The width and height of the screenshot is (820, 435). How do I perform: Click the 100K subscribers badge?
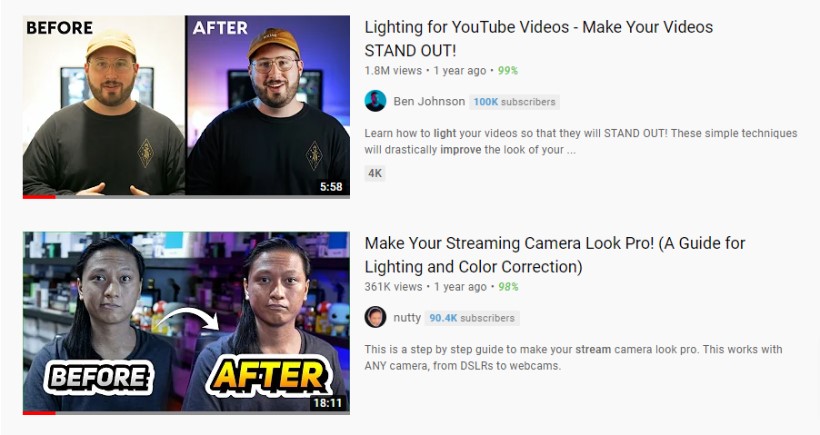pyautogui.click(x=514, y=102)
